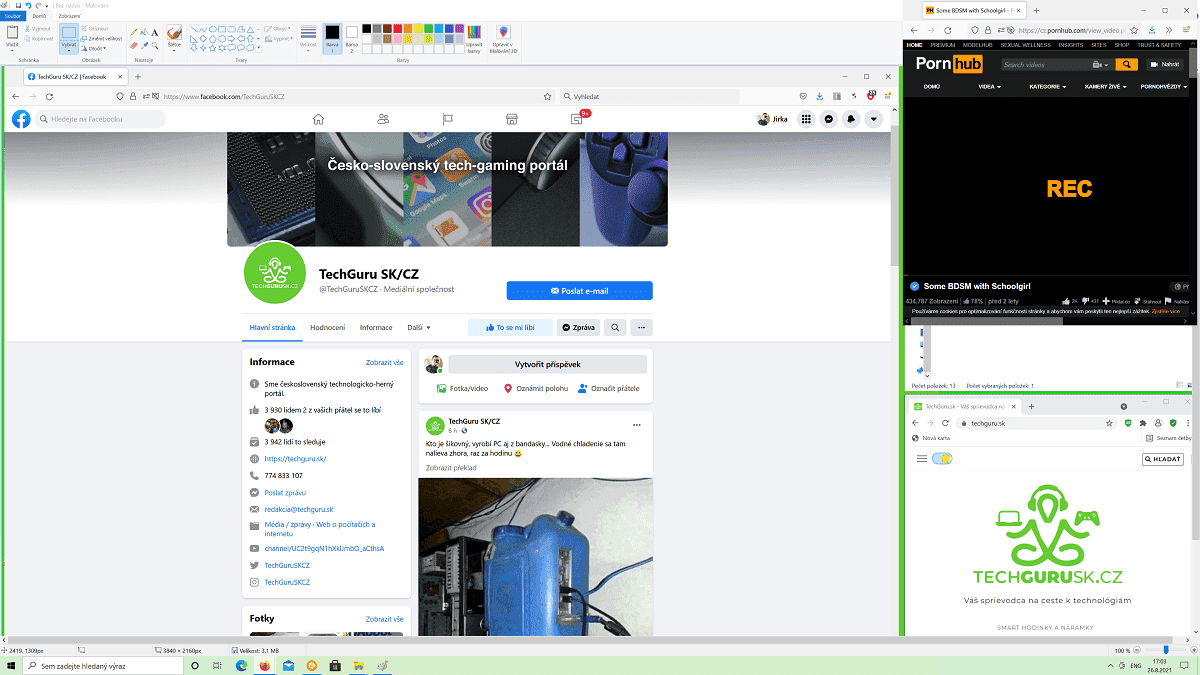The height and width of the screenshot is (675, 1200).
Task: Open Facebook notifications bell
Action: (x=852, y=119)
